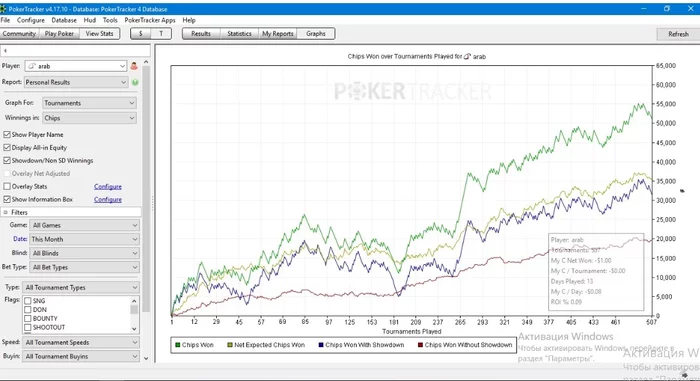Open the Winnings in Chips dropdown
This screenshot has height=381, width=700.
(89, 118)
